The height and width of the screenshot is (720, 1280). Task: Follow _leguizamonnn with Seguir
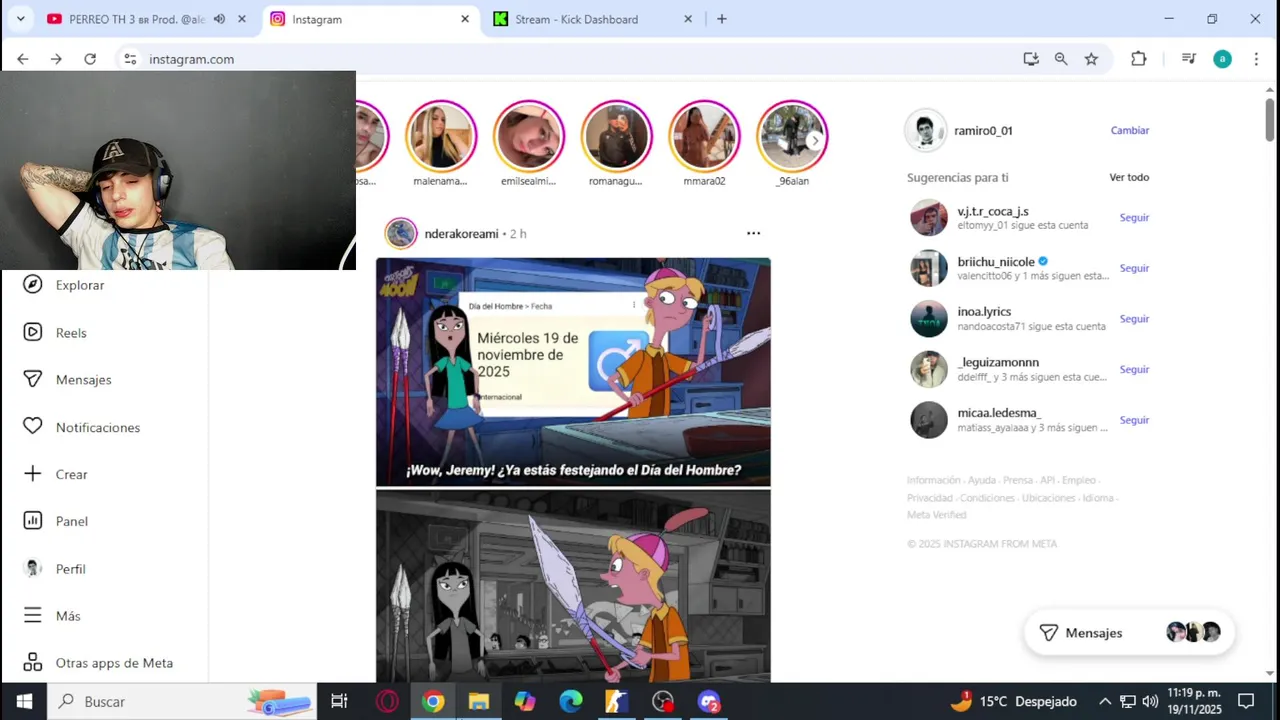tap(1134, 369)
